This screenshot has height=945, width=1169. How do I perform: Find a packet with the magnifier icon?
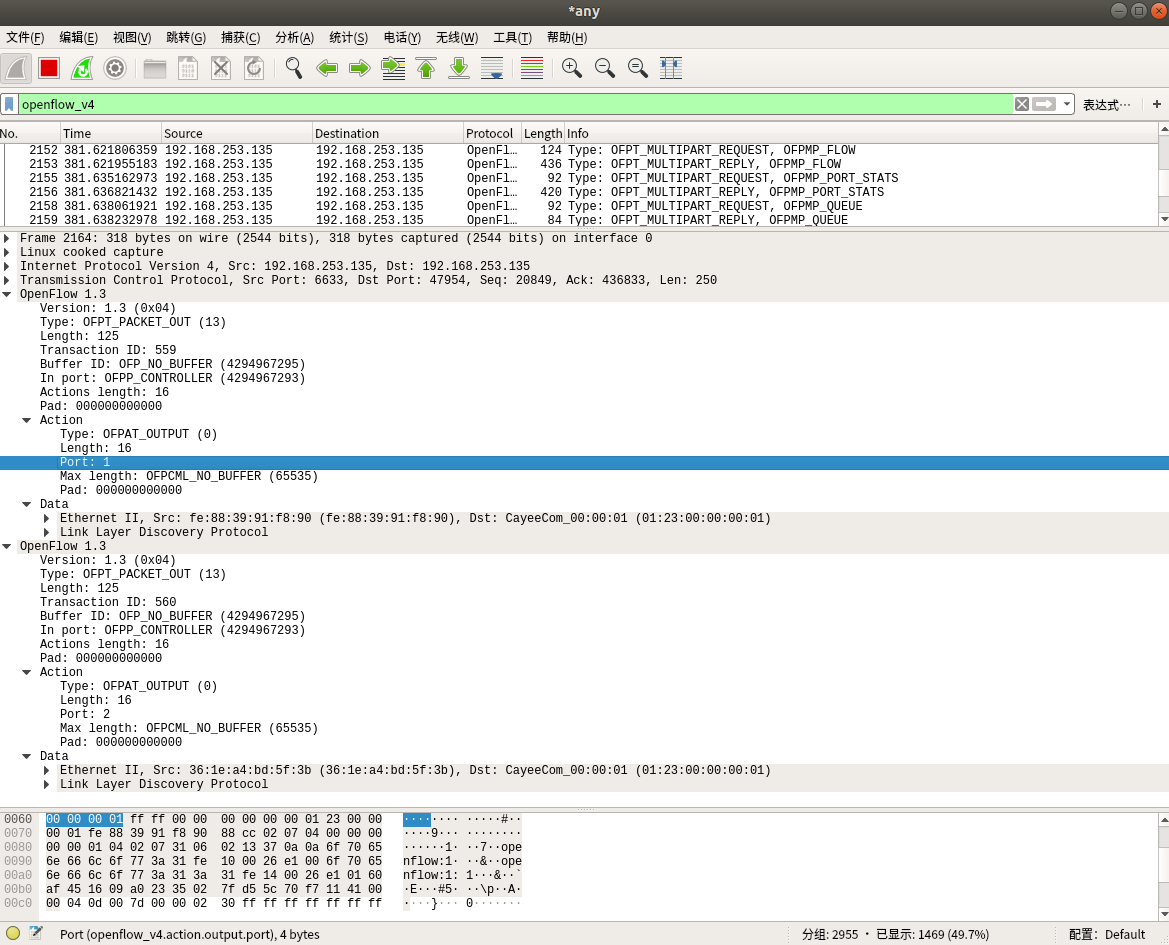[x=294, y=69]
